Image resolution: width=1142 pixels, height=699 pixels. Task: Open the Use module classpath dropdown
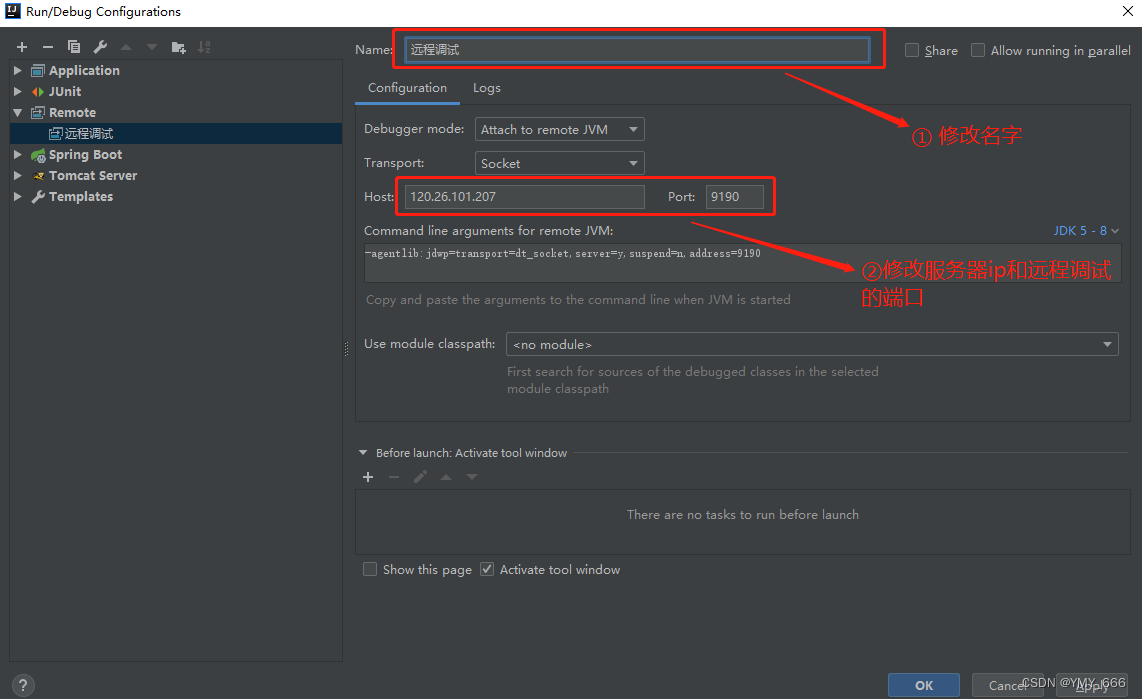click(x=811, y=344)
